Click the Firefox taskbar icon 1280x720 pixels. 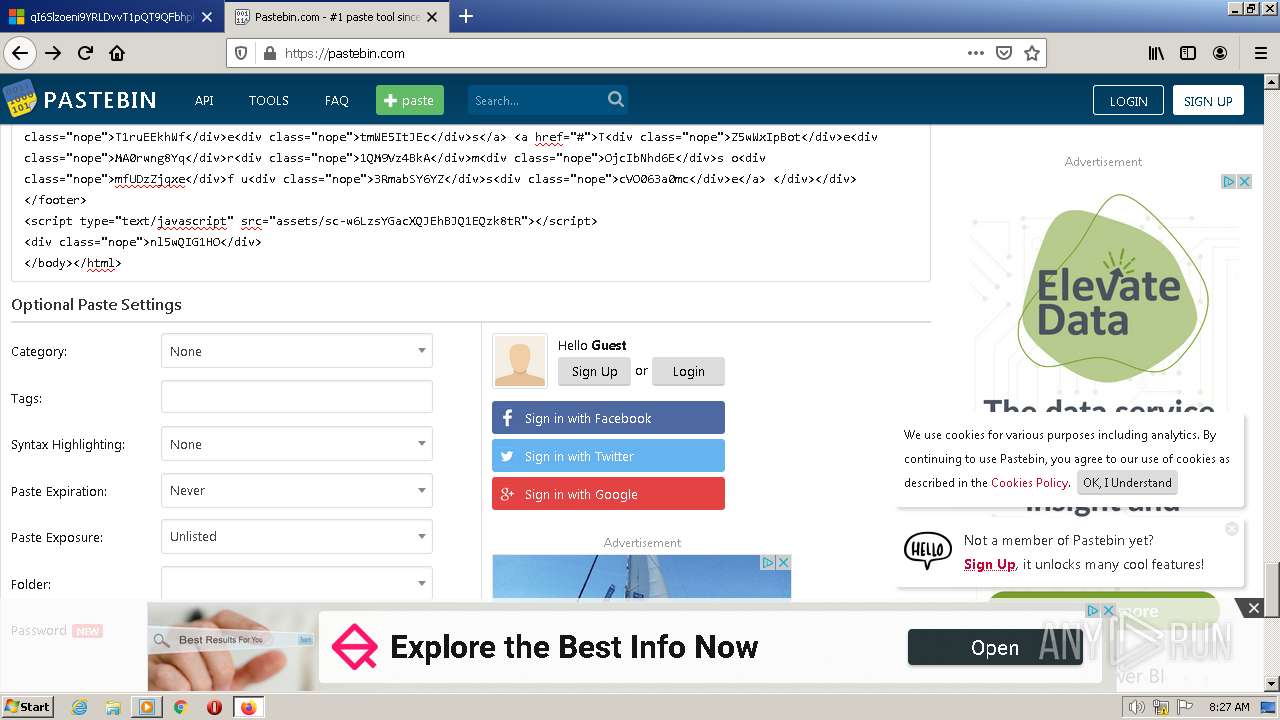[248, 707]
